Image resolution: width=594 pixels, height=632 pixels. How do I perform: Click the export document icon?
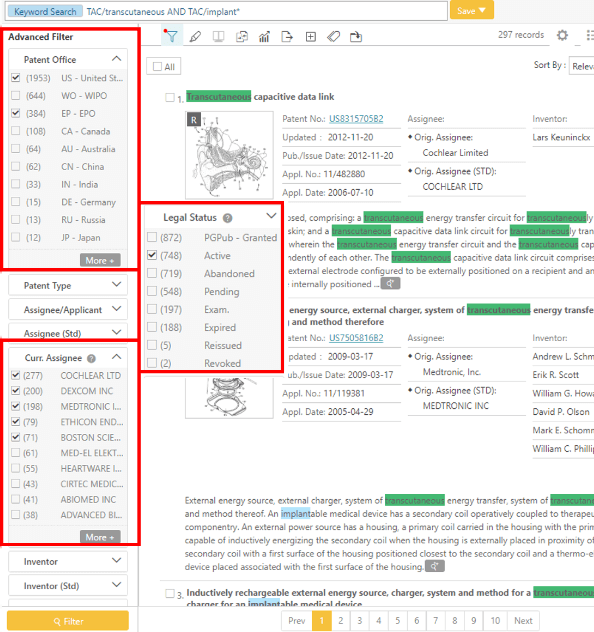click(x=287, y=37)
